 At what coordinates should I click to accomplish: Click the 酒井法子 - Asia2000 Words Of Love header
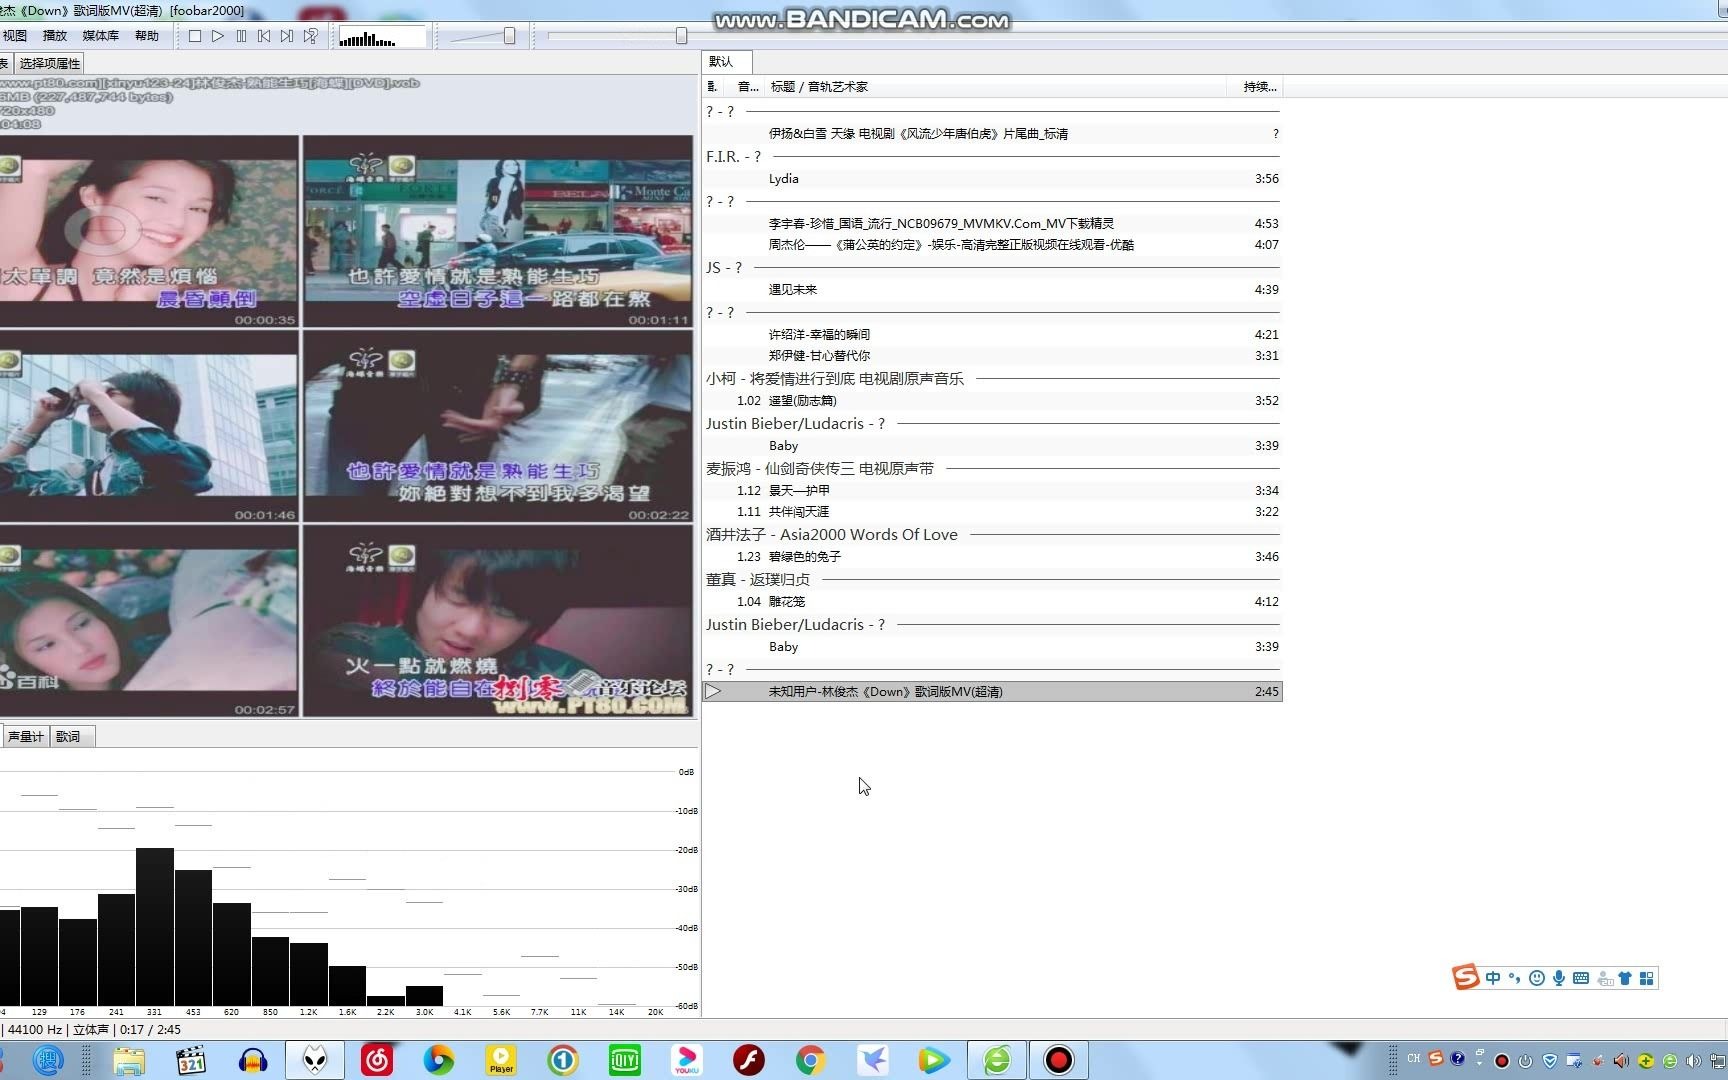[992, 535]
